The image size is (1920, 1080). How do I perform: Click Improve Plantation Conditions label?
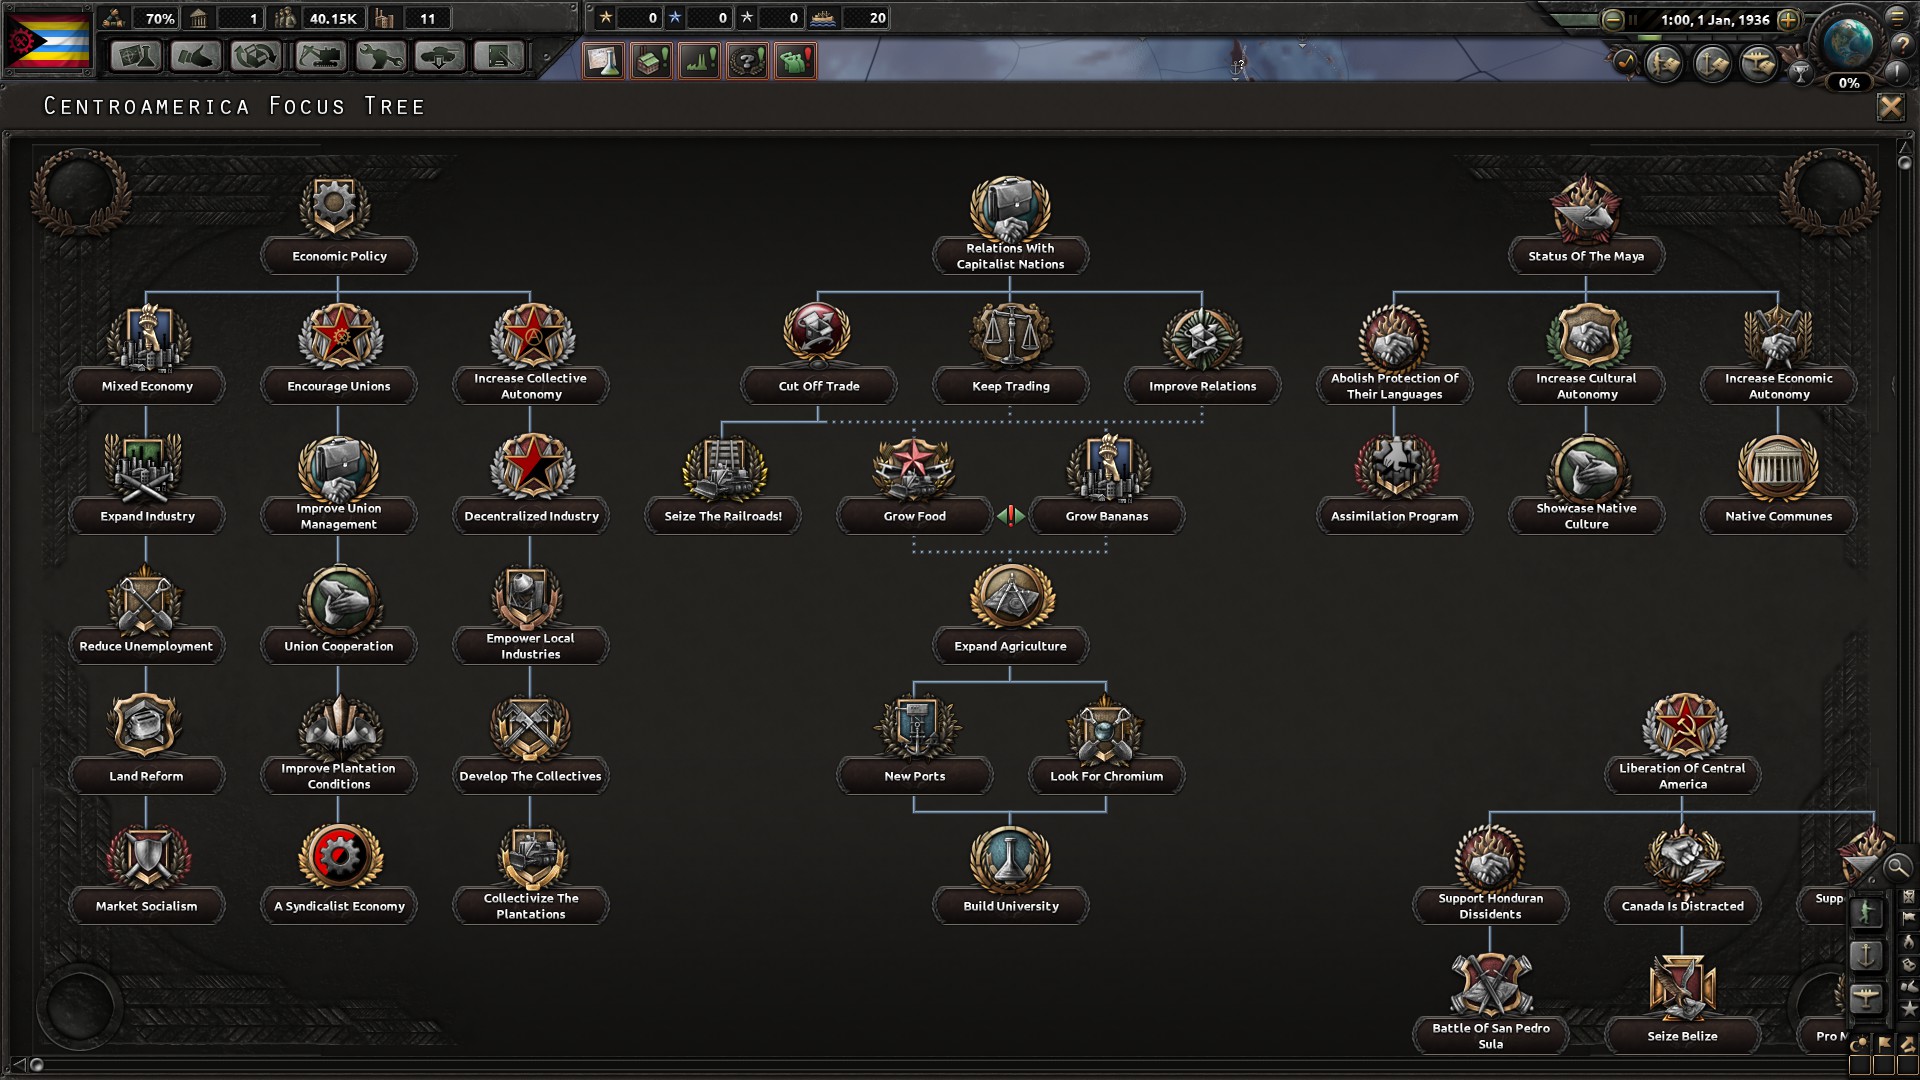click(x=339, y=776)
